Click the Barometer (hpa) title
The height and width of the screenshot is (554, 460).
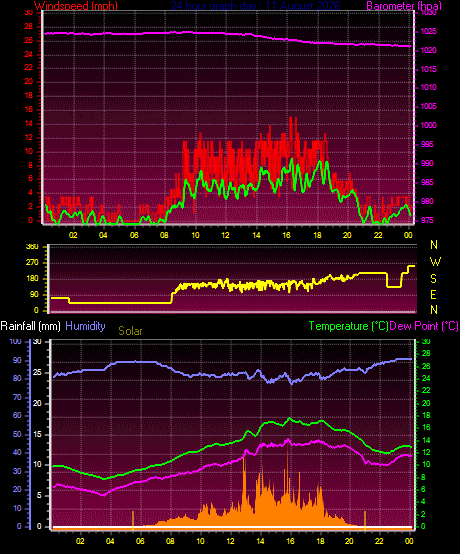(404, 6)
